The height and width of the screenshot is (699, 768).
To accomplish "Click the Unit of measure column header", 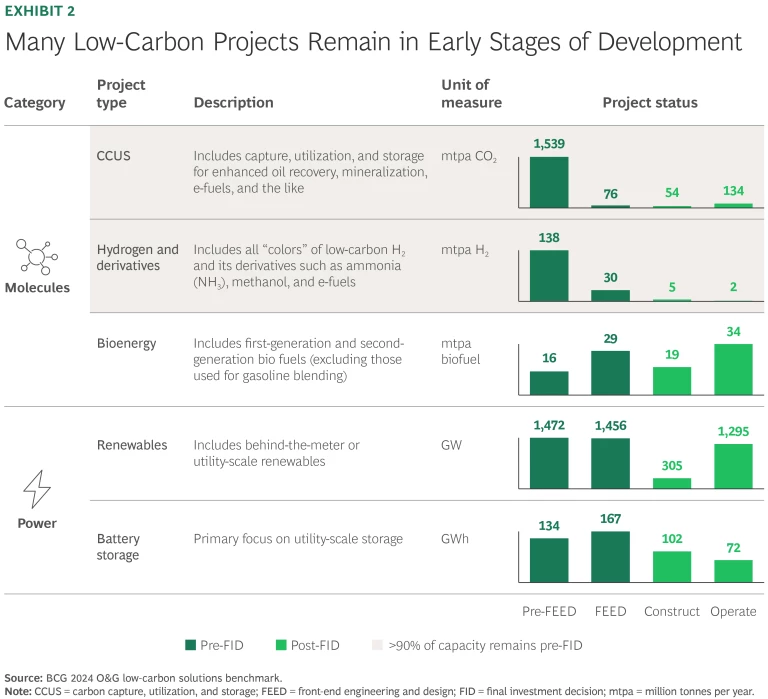I will pos(471,94).
